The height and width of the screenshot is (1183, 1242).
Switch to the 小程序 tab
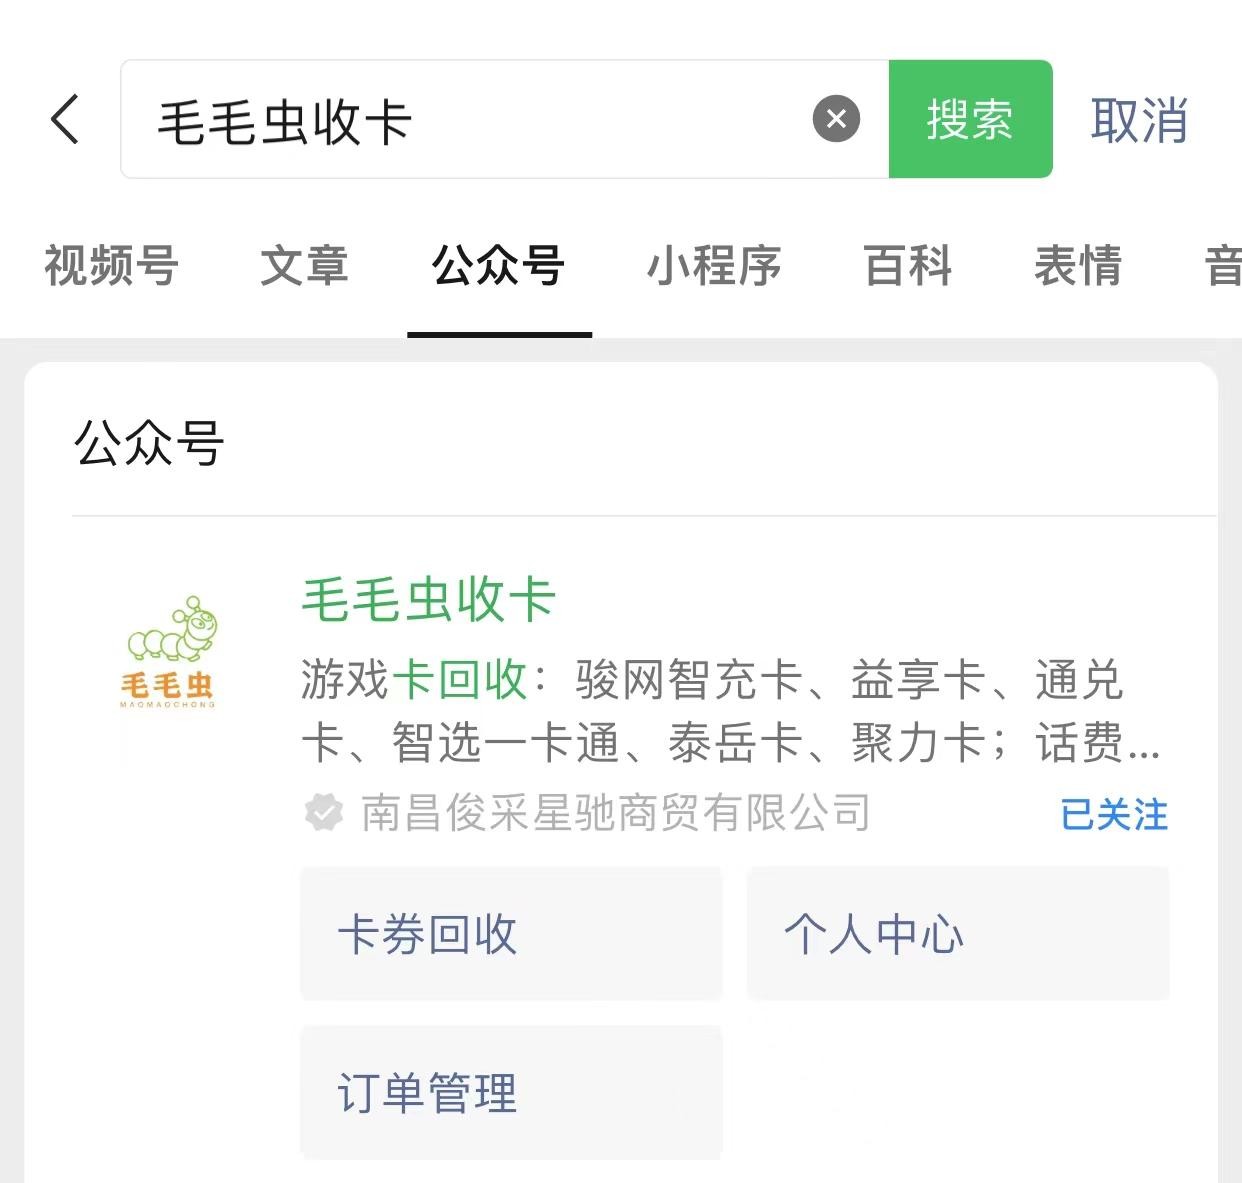[714, 266]
